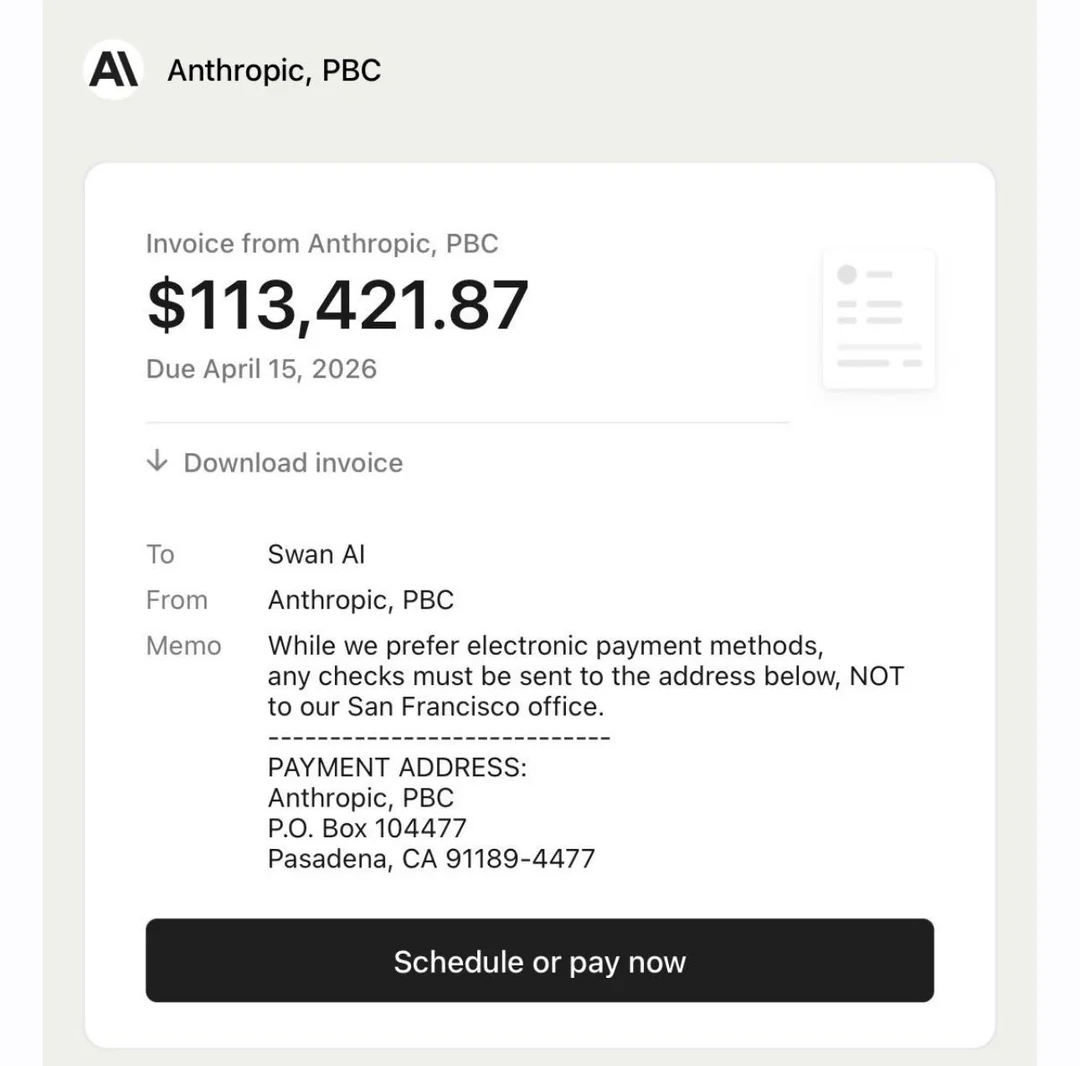Open the invoice document thumbnail illustration
1080x1066 pixels.
[x=879, y=319]
